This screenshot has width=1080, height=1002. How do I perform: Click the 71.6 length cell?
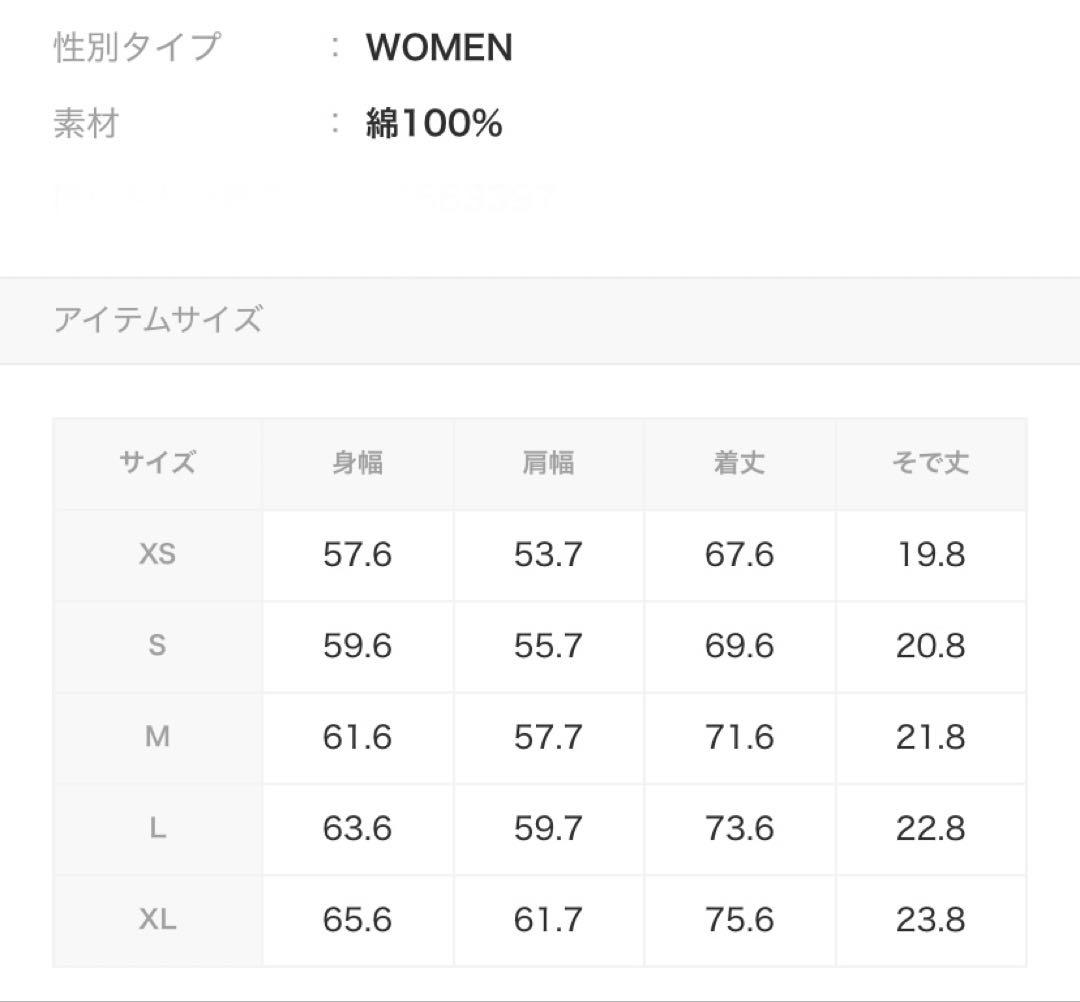(739, 737)
